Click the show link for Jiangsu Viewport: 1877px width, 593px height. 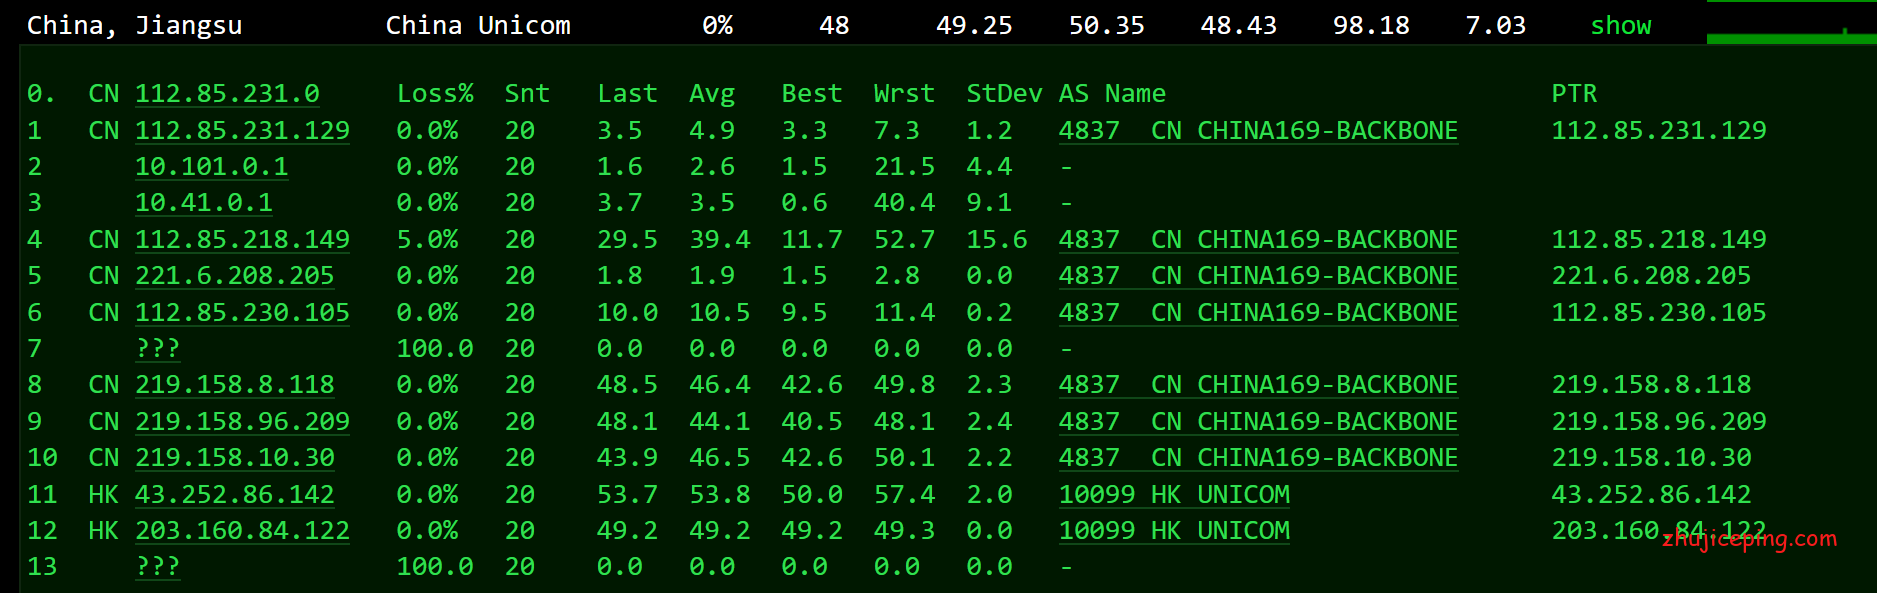point(1621,25)
